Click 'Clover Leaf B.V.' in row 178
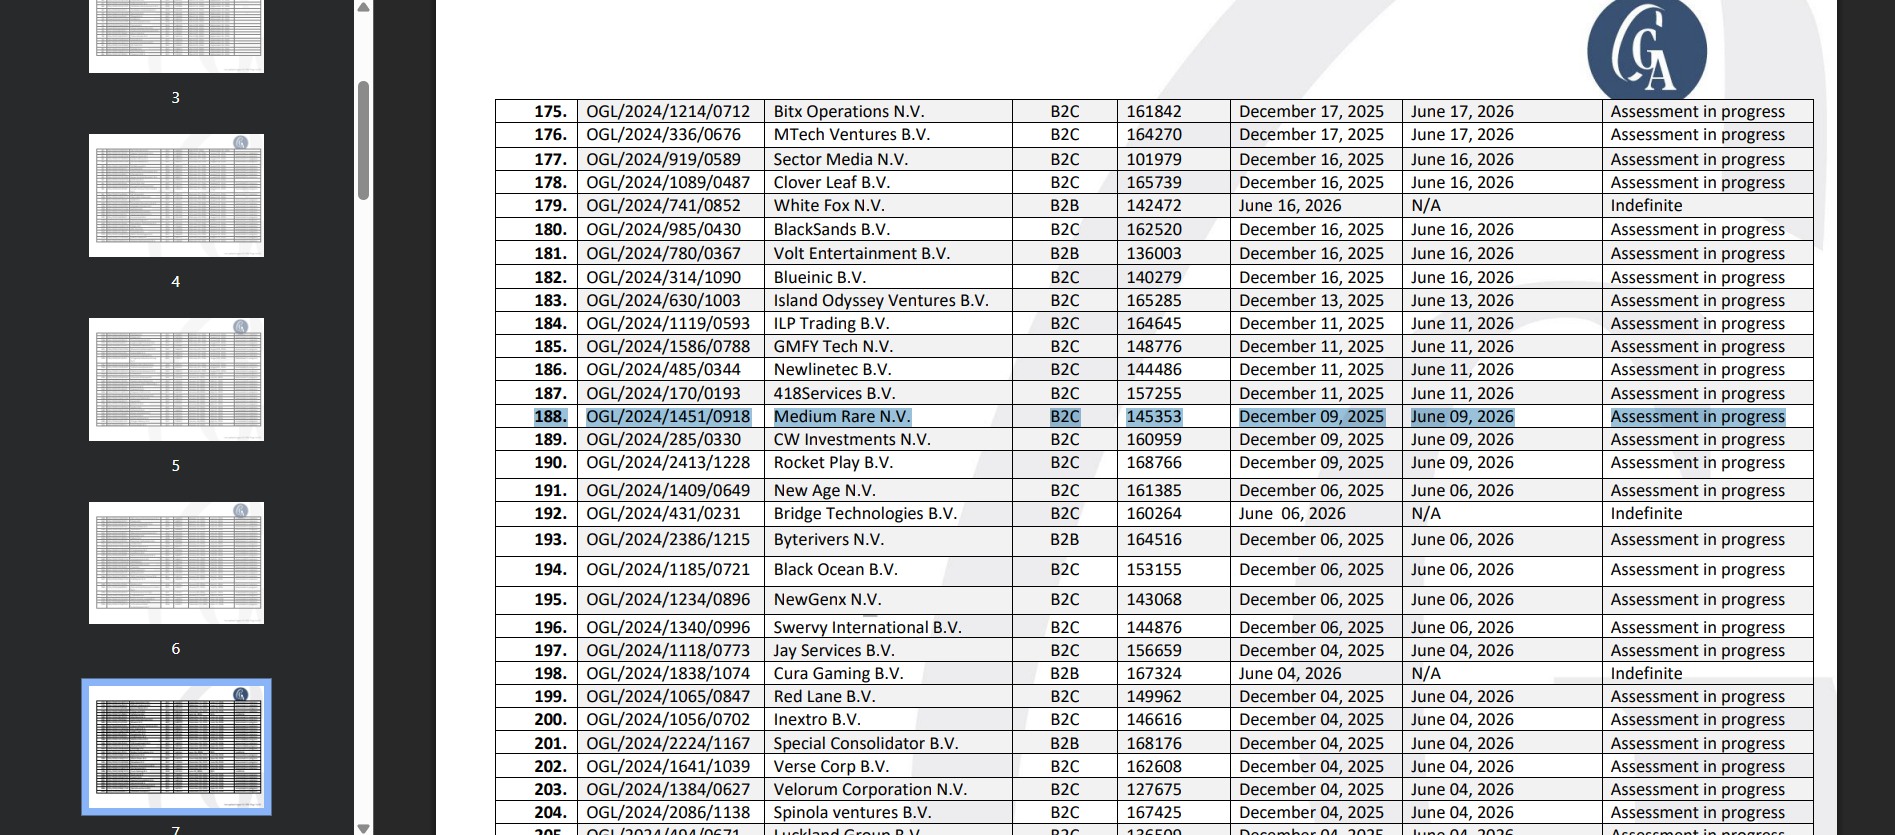Viewport: 1895px width, 835px height. pyautogui.click(x=831, y=183)
